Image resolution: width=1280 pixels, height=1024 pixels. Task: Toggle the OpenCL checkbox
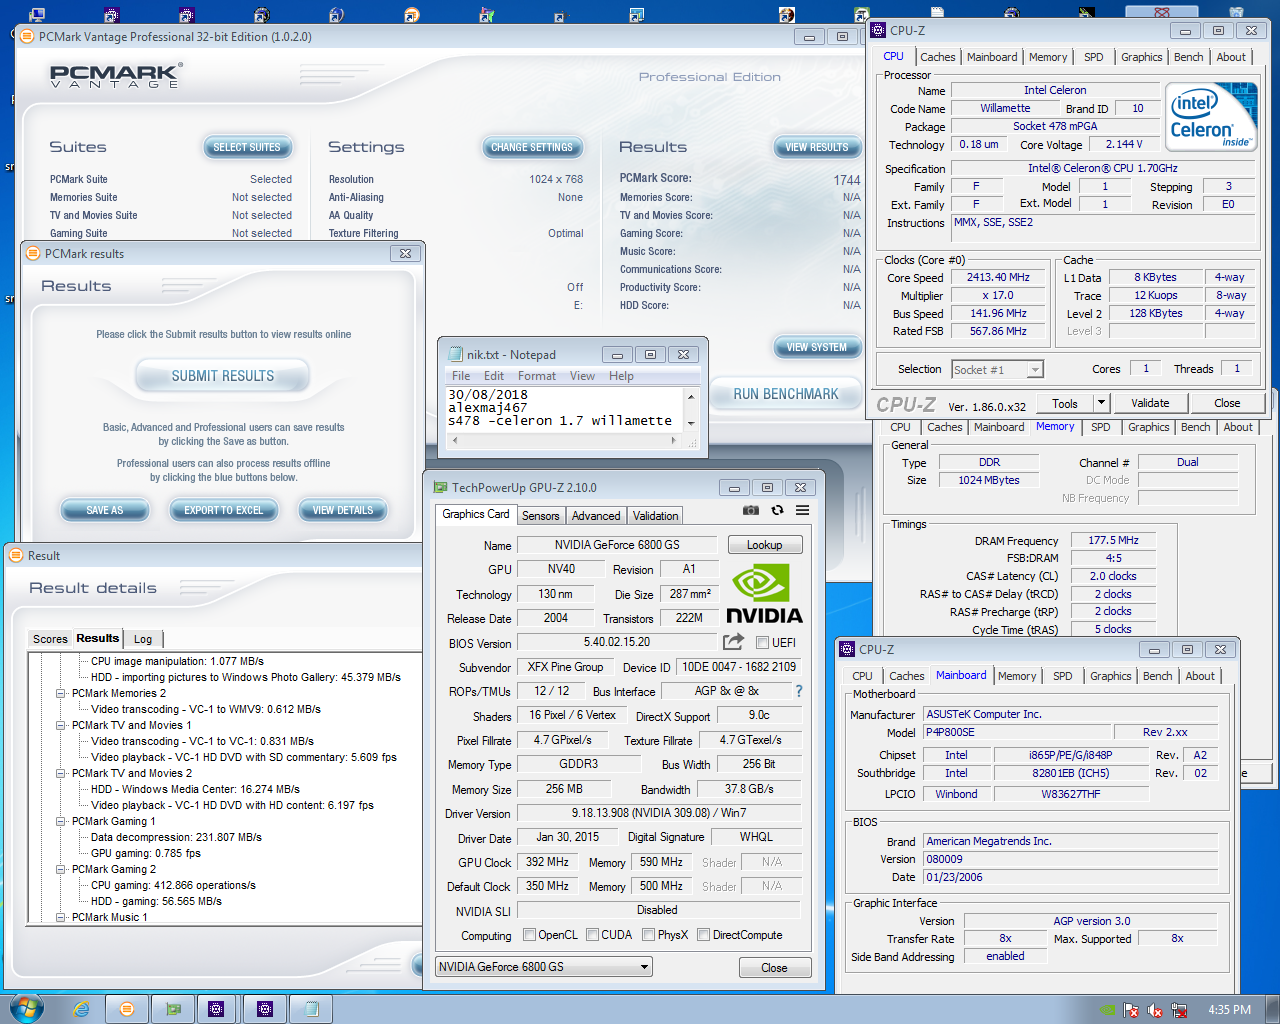tap(530, 935)
